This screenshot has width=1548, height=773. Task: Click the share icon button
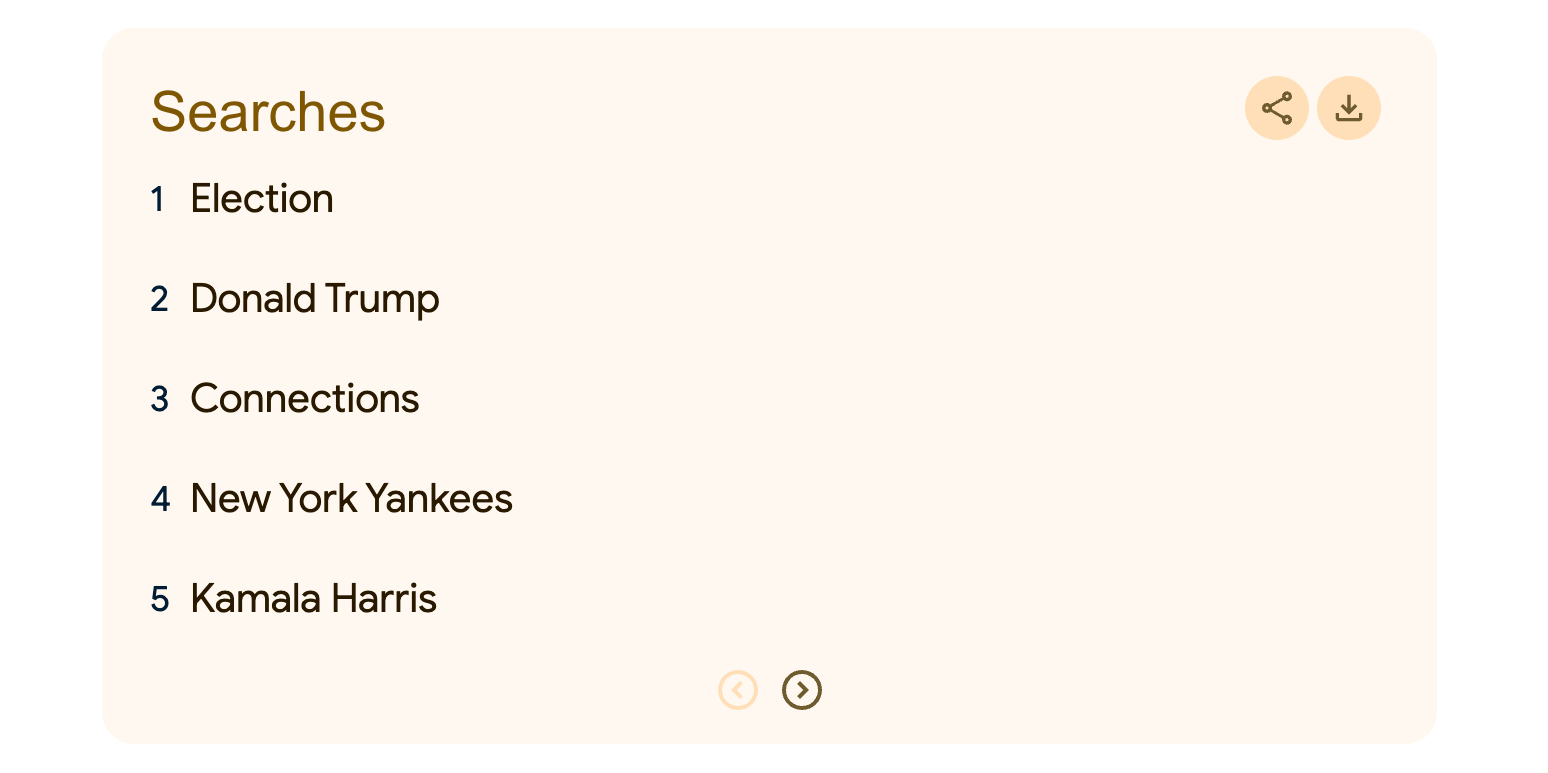point(1276,108)
